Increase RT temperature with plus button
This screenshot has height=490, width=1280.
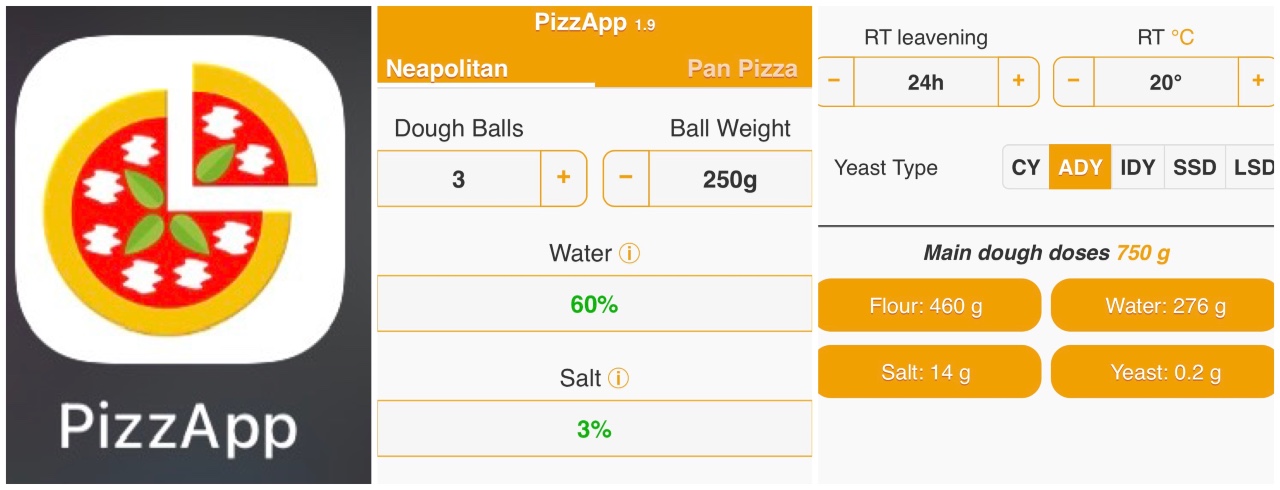pos(1257,82)
